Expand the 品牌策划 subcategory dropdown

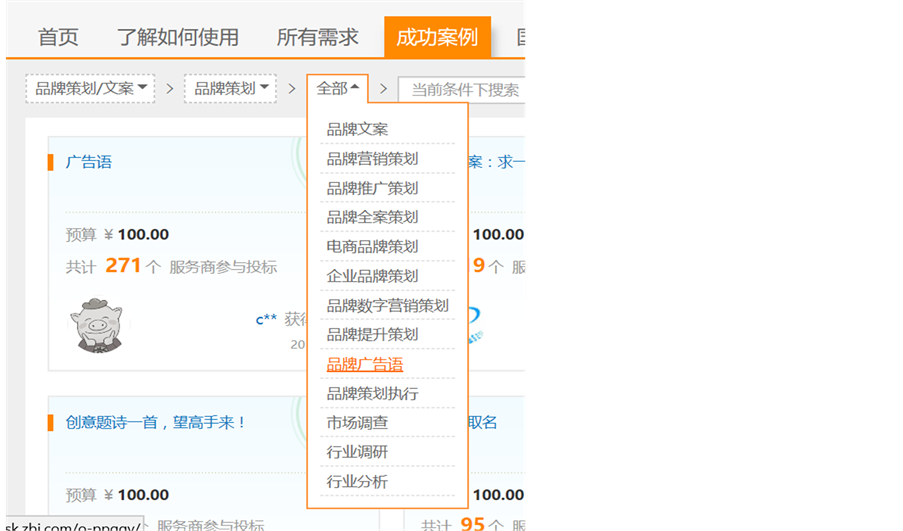tap(231, 89)
